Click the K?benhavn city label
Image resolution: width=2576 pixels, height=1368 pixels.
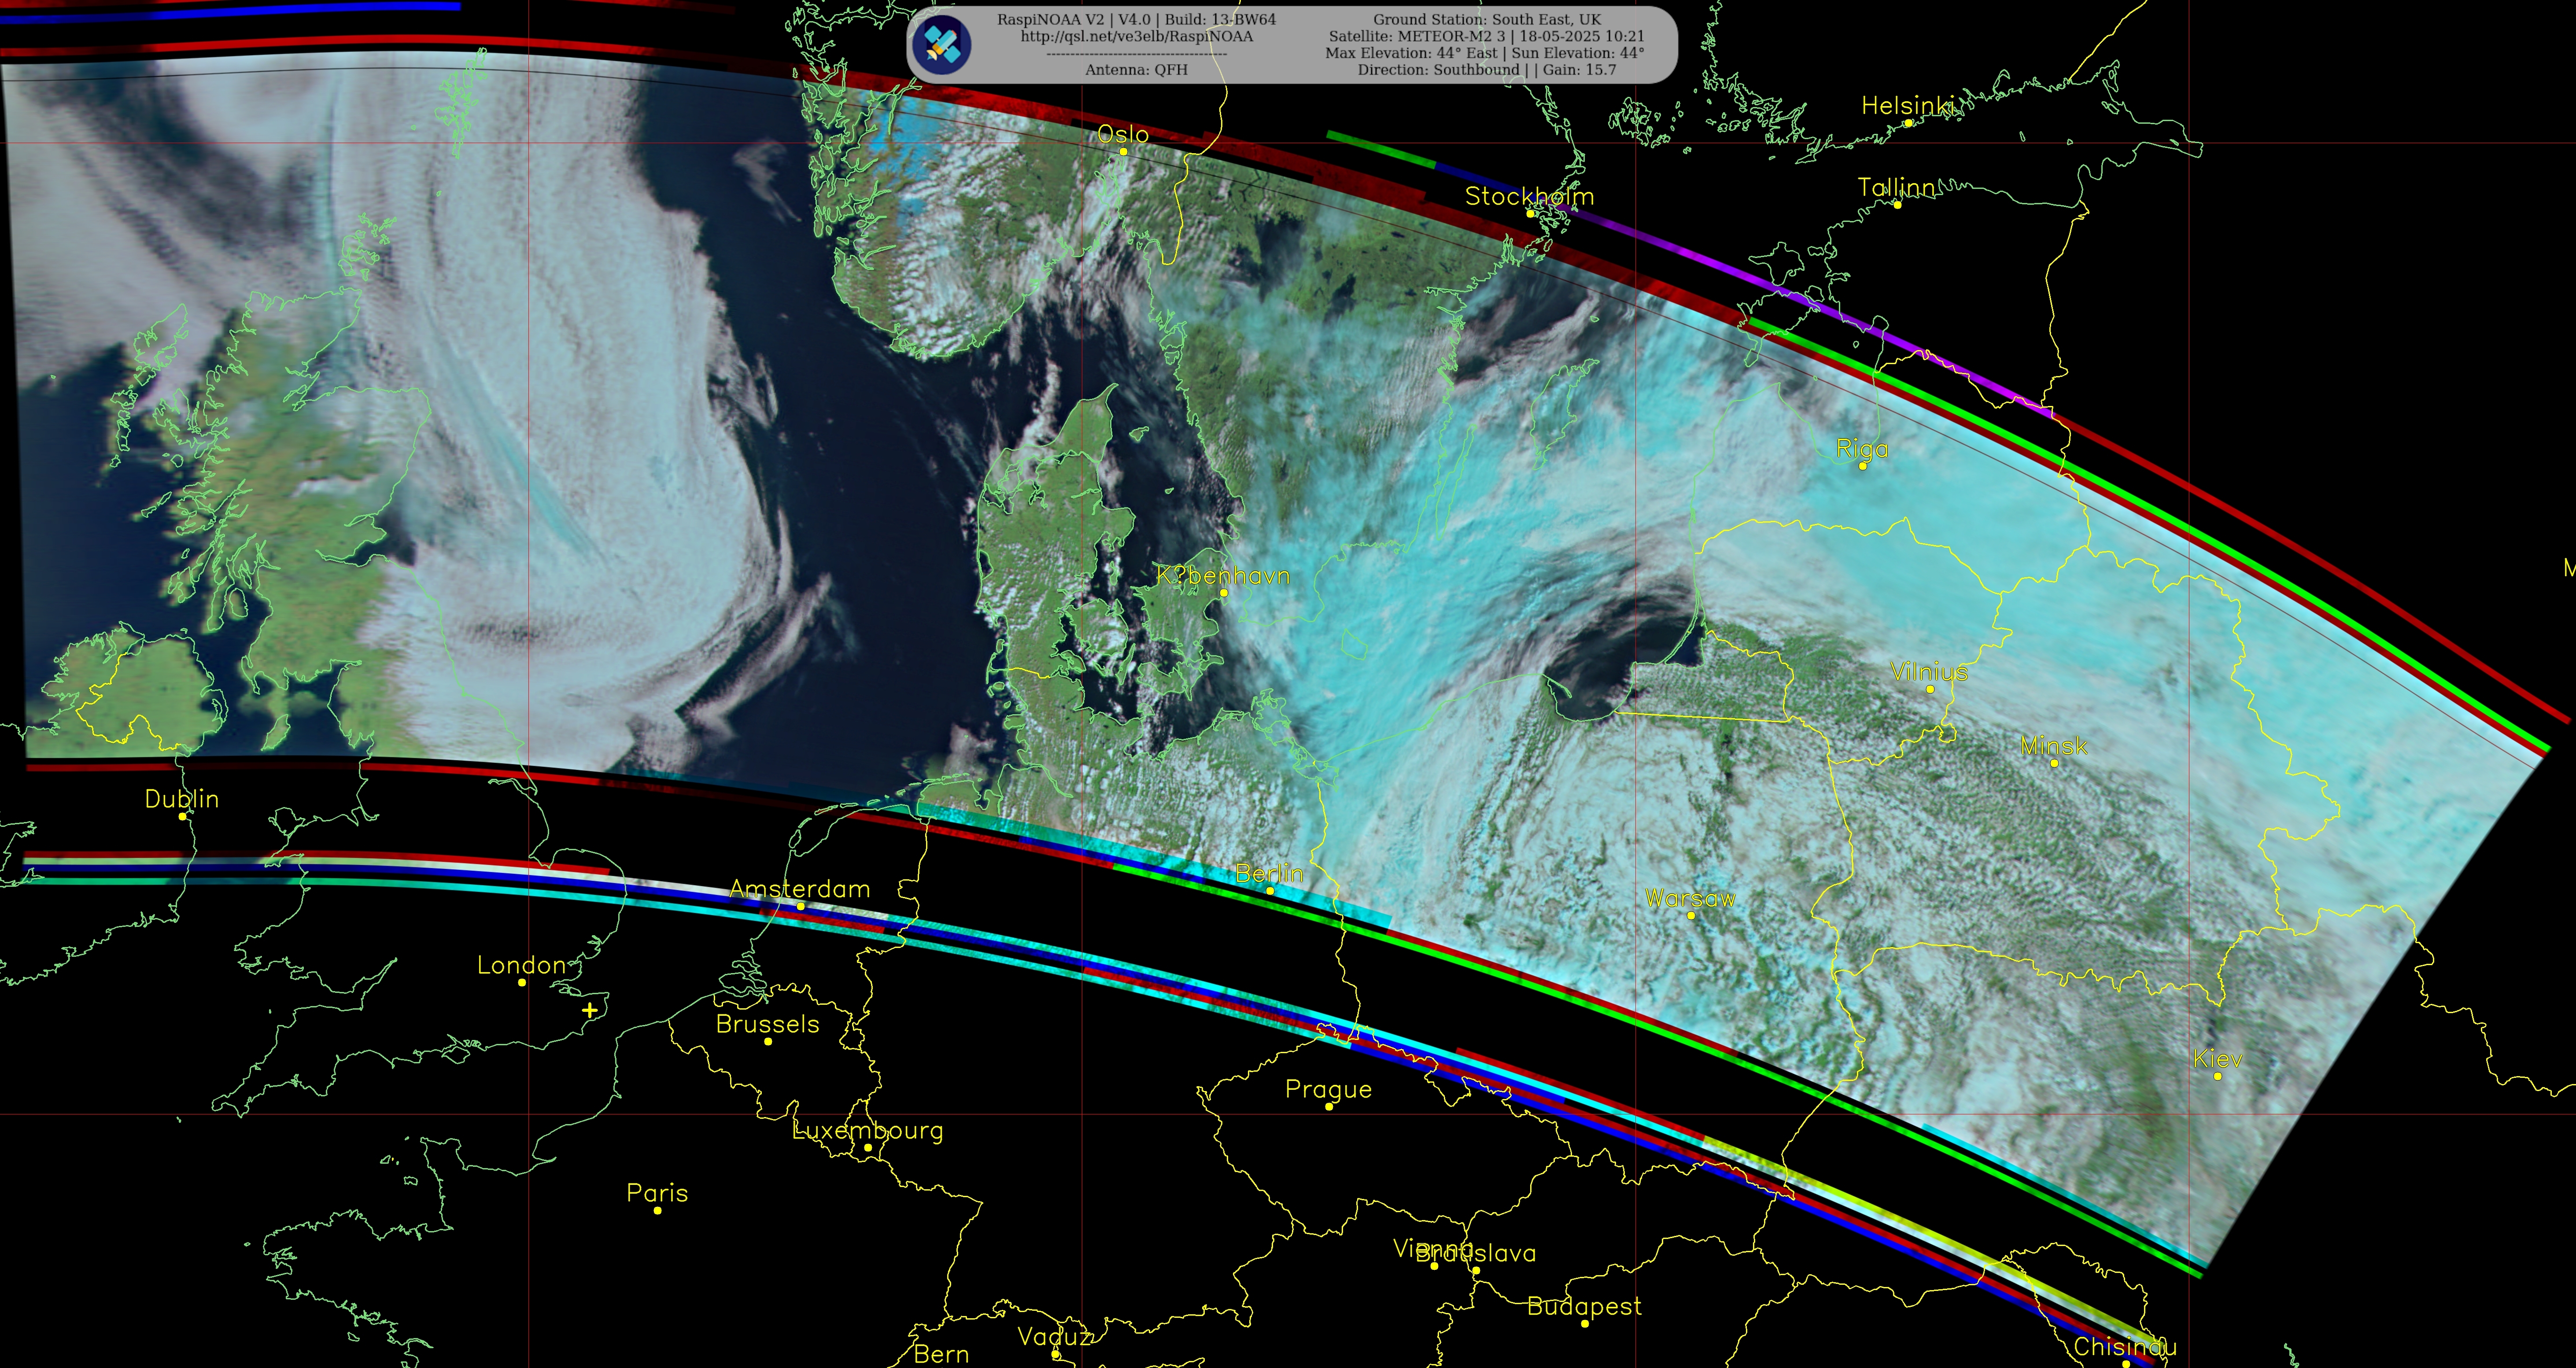point(1223,576)
